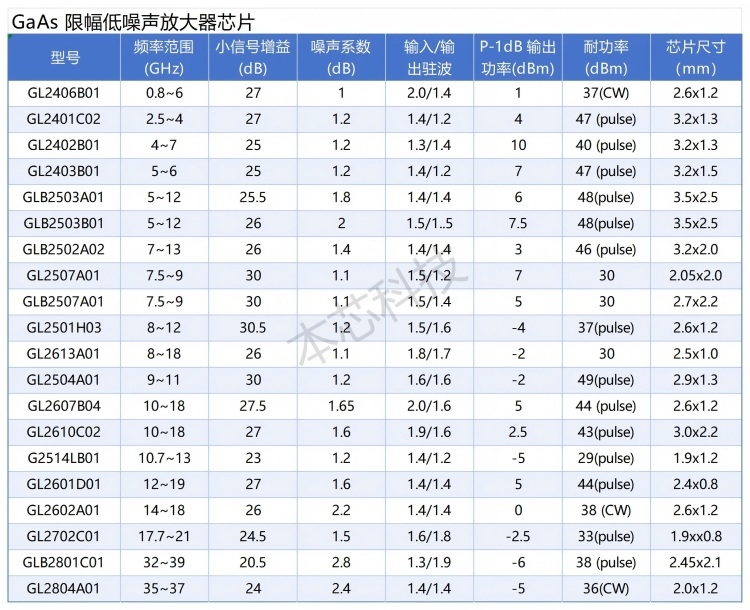Click the GLB2801C01 model name

64,562
